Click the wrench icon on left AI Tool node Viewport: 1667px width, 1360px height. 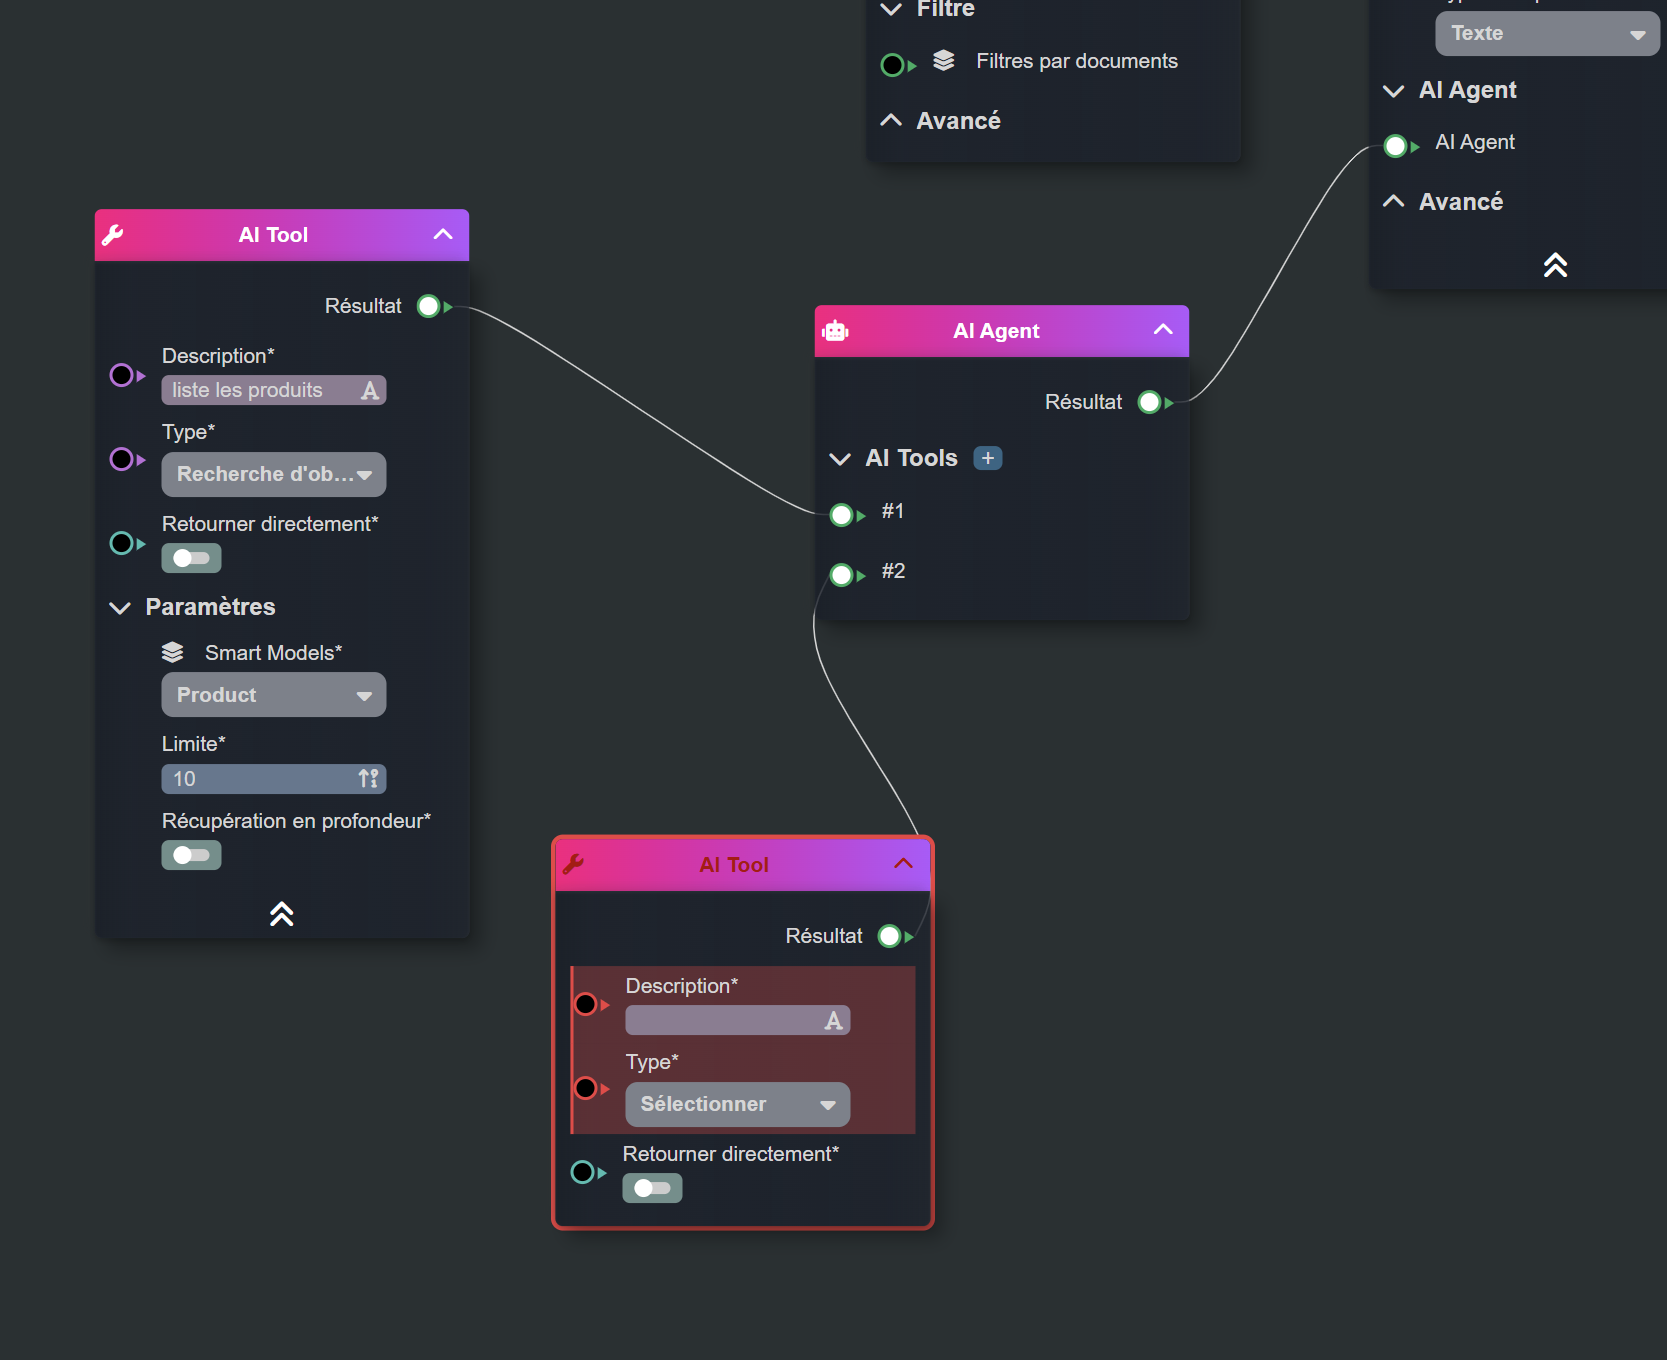pyautogui.click(x=113, y=235)
